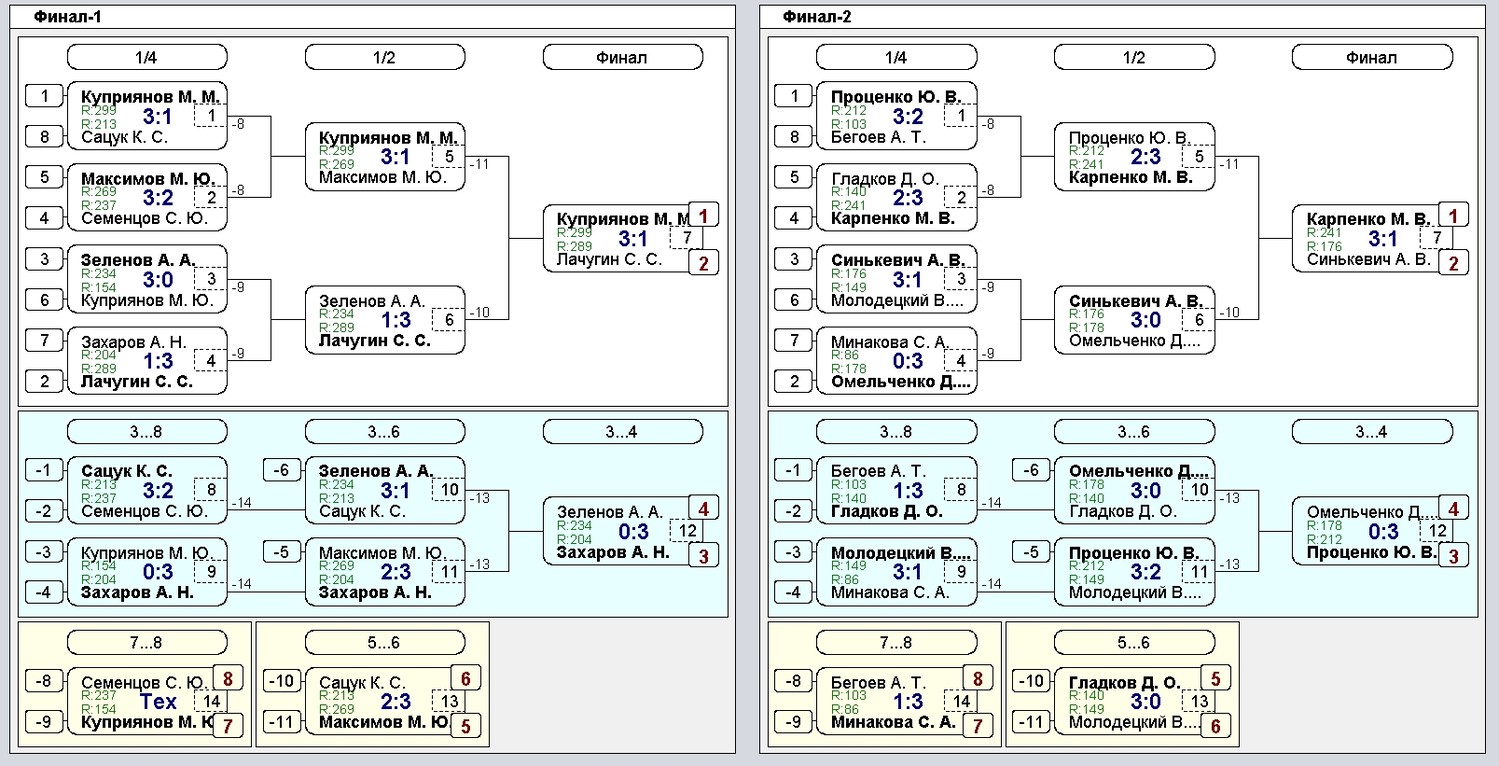This screenshot has height=766, width=1499.
Task: Click match number 10 box in Финал-2 3...6
Action: tap(1199, 490)
